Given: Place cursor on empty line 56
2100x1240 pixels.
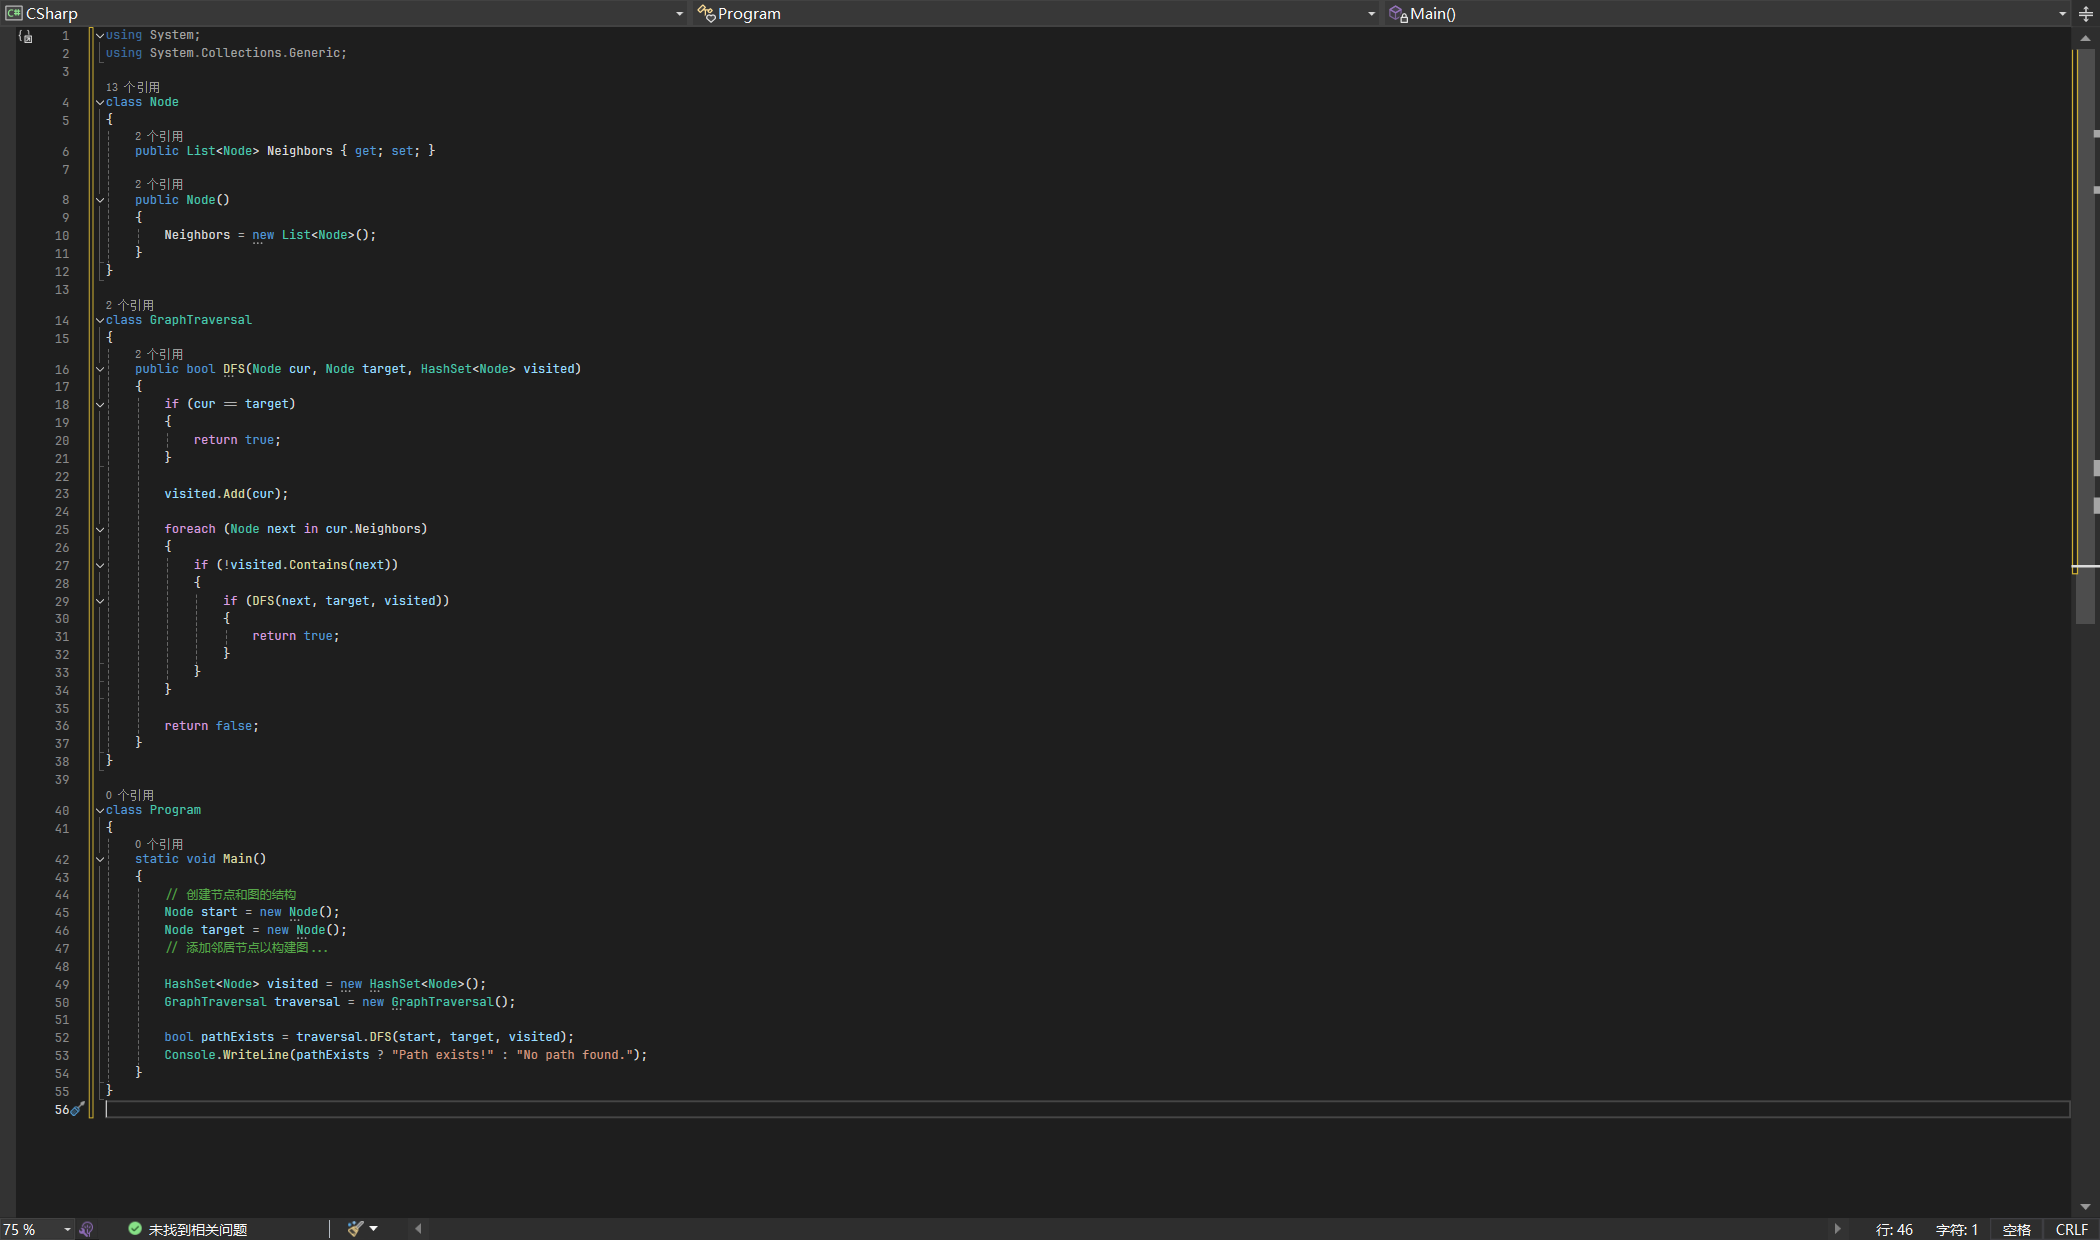Looking at the screenshot, I should click(1087, 1109).
